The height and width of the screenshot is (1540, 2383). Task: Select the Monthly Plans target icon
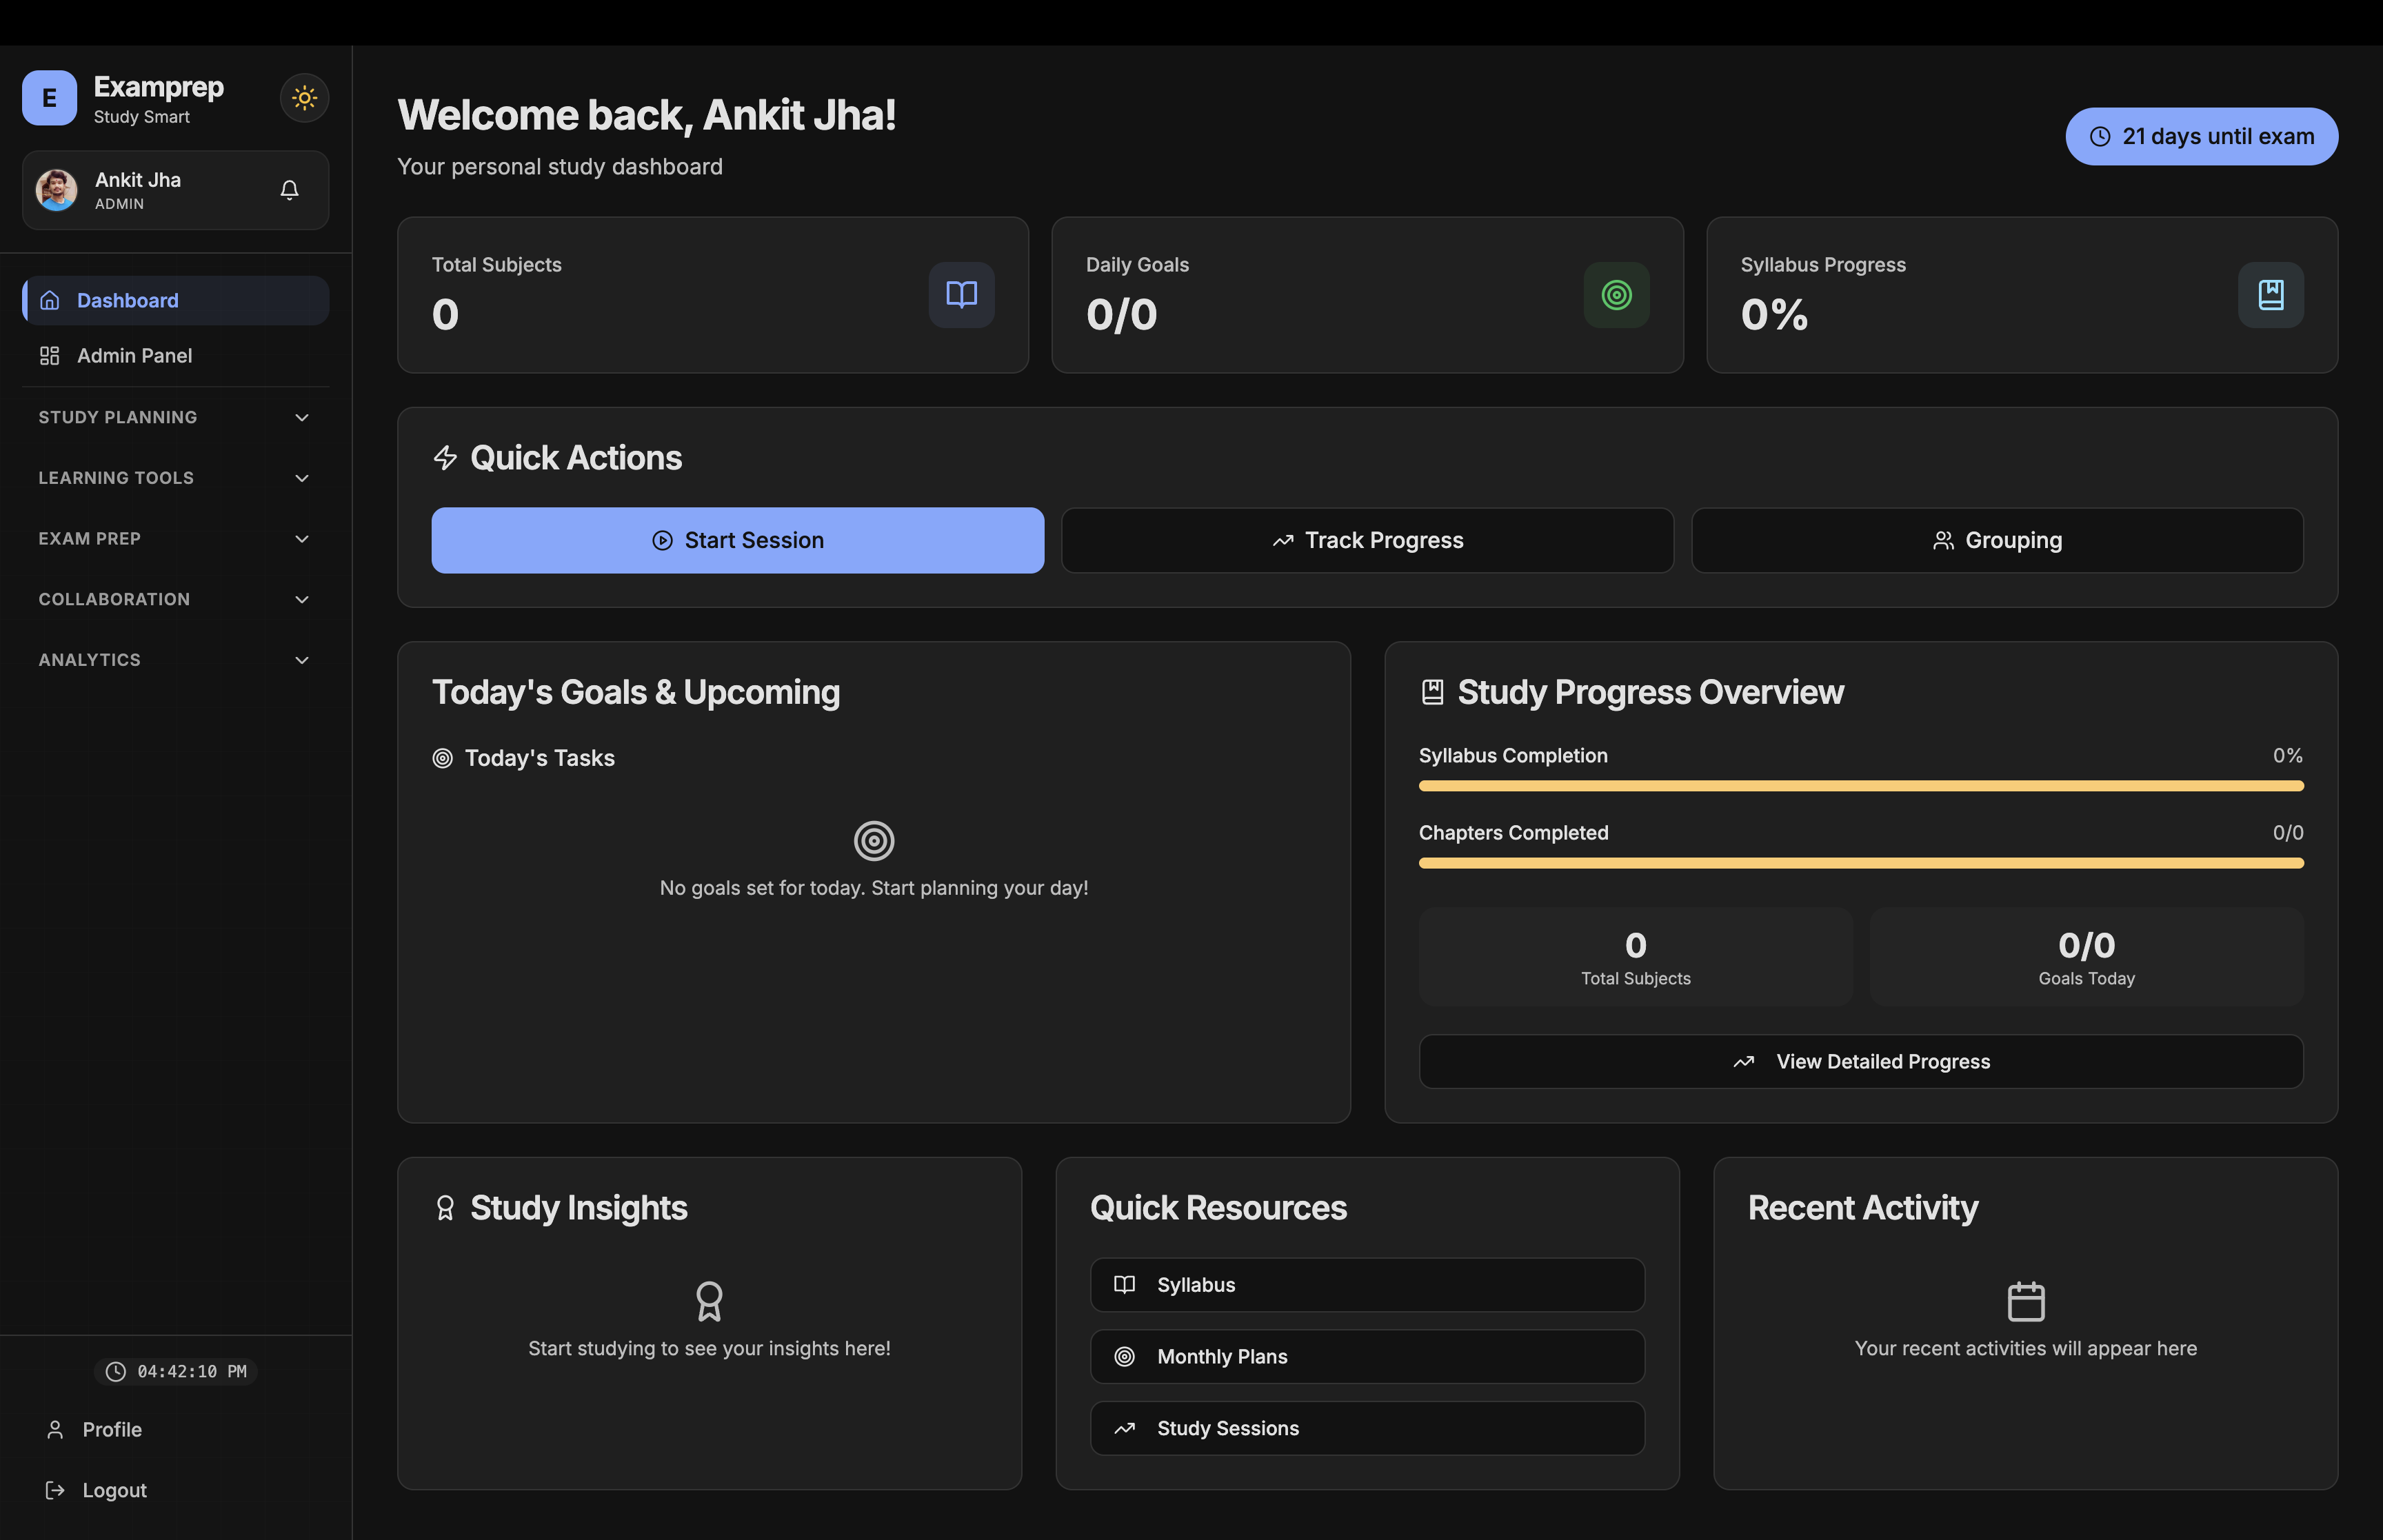[x=1125, y=1357]
